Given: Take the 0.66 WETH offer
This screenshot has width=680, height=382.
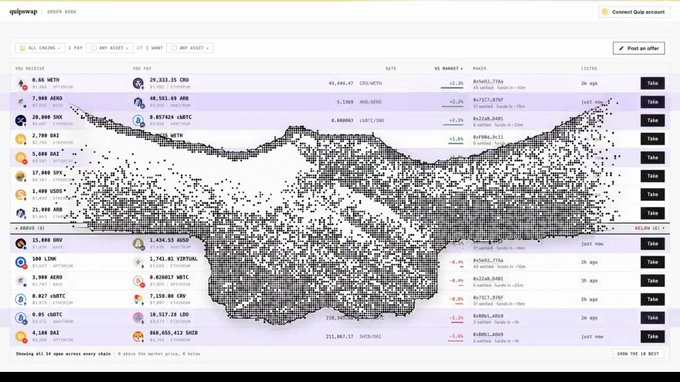Looking at the screenshot, I should (653, 83).
